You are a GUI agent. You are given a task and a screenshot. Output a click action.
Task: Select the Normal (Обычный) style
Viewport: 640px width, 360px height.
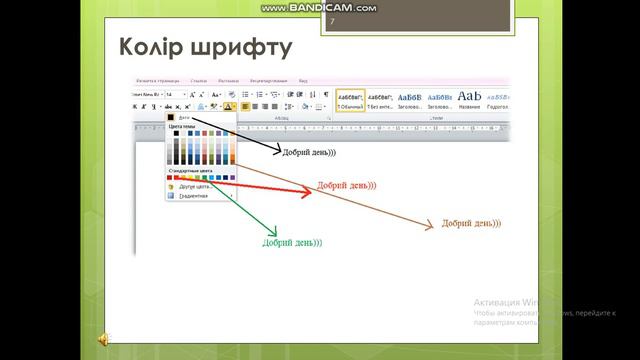(x=350, y=100)
